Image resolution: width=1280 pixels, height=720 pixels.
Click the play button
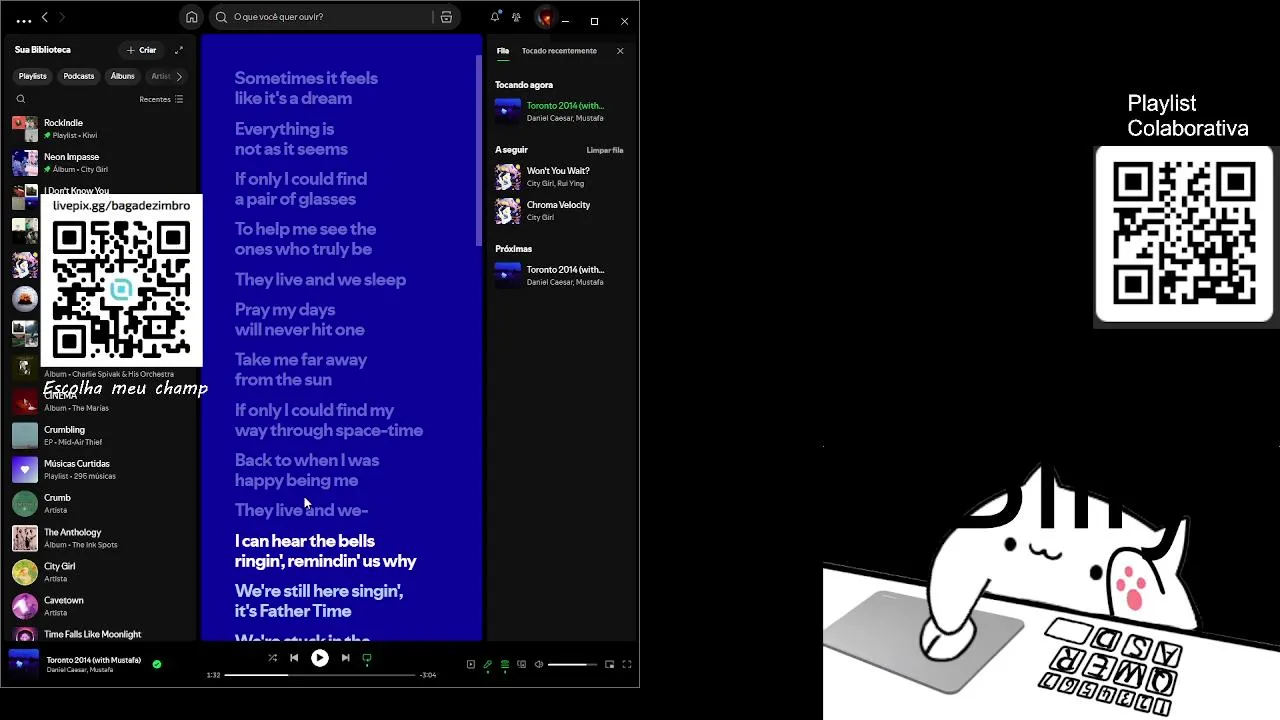[x=320, y=658]
